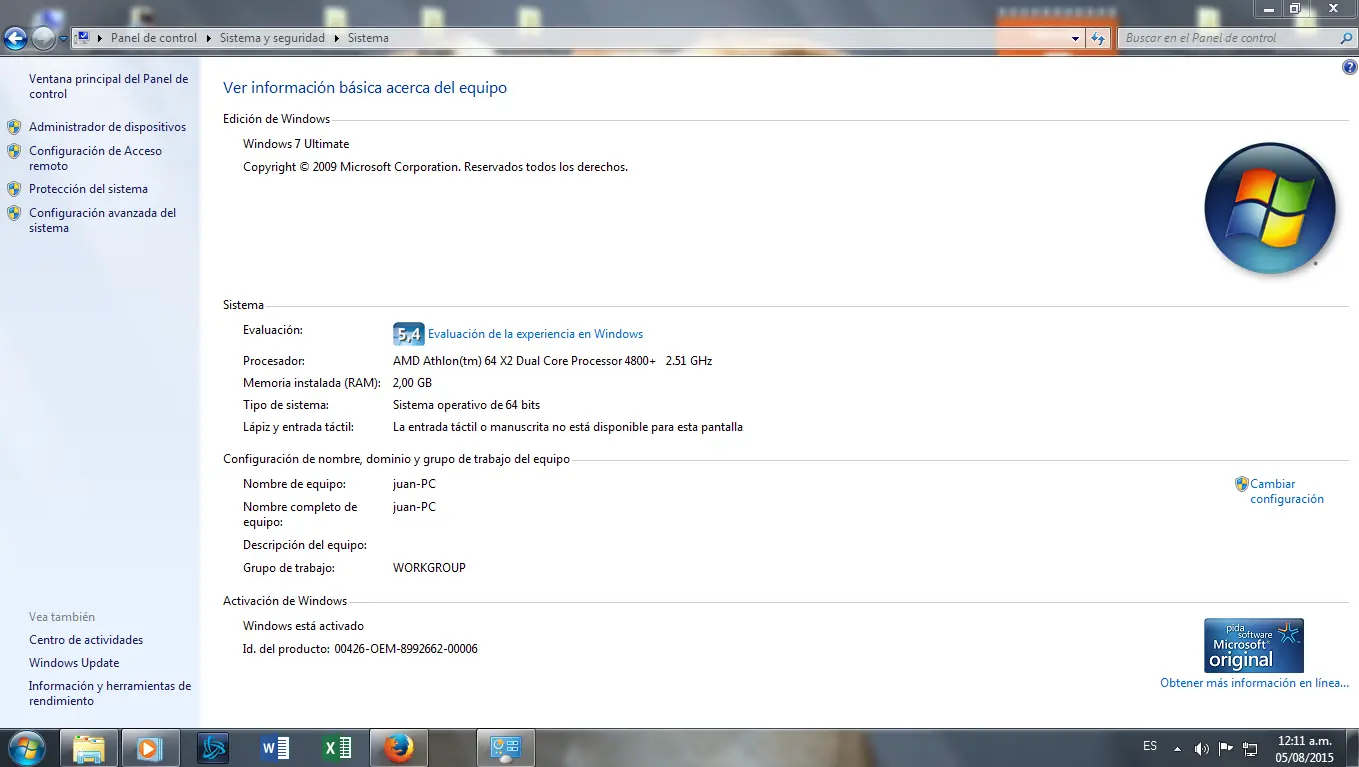
Task: Click the Microsoft software original badge
Action: 1254,645
